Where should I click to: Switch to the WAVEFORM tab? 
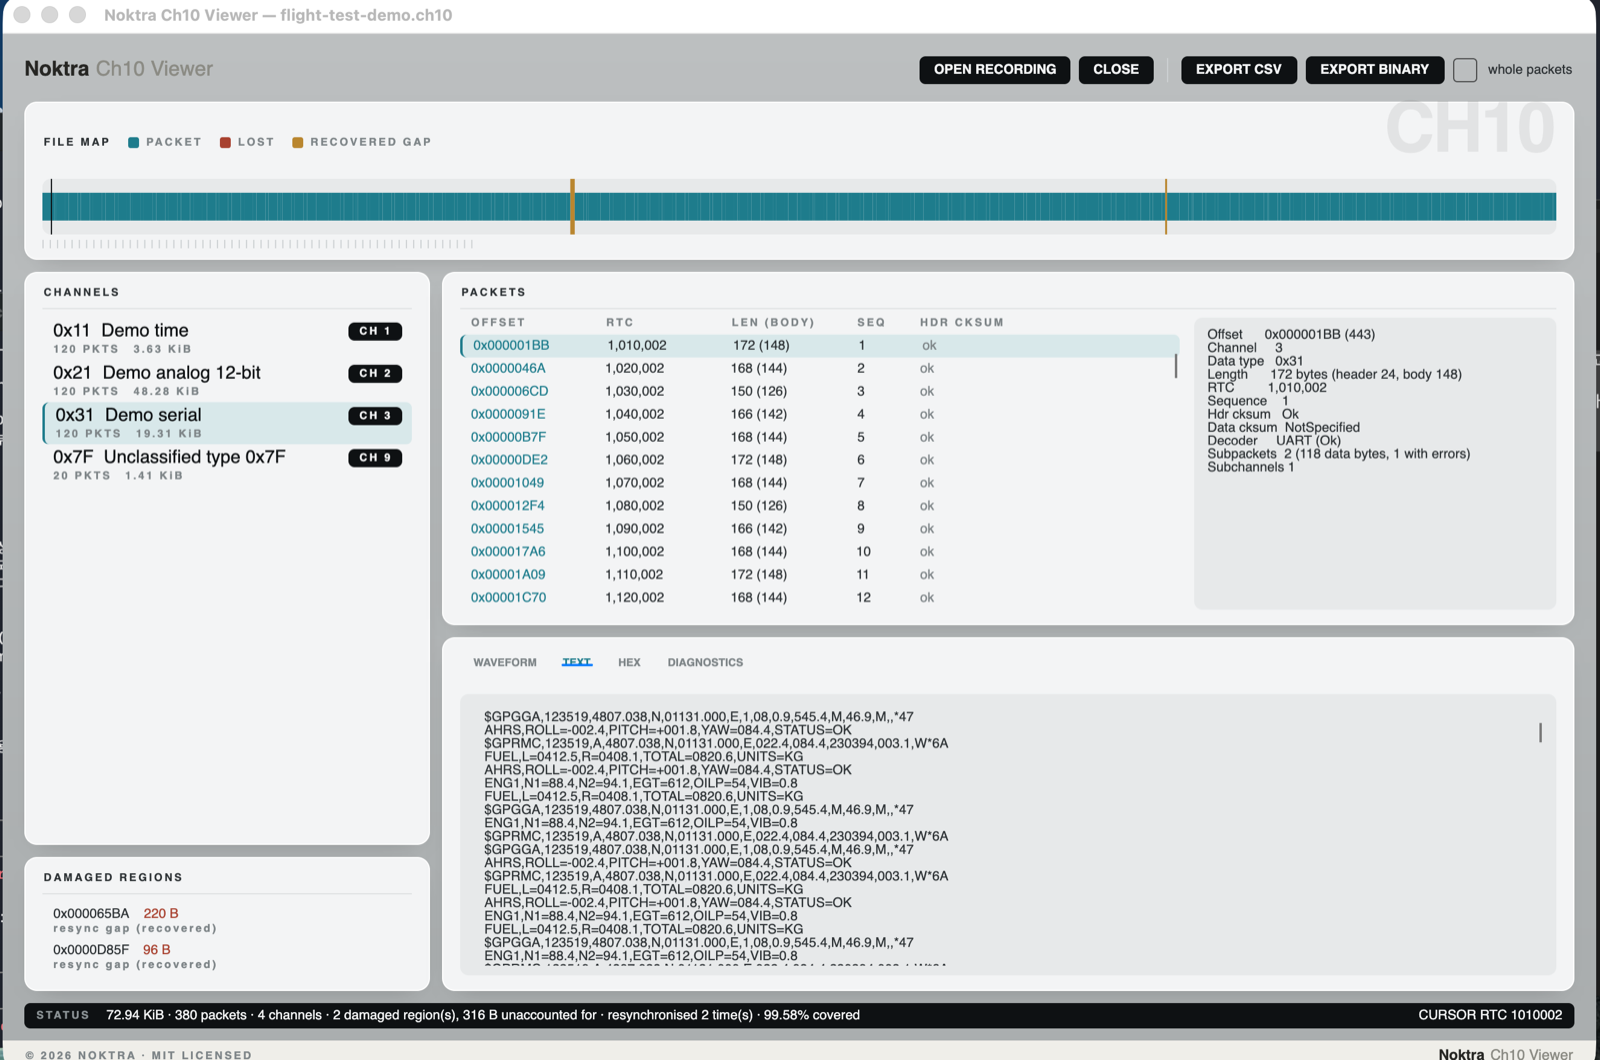[x=505, y=662]
